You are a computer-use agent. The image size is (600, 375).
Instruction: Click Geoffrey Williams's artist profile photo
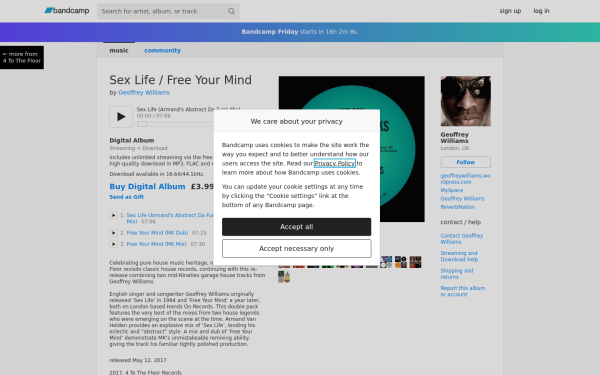[x=466, y=101]
